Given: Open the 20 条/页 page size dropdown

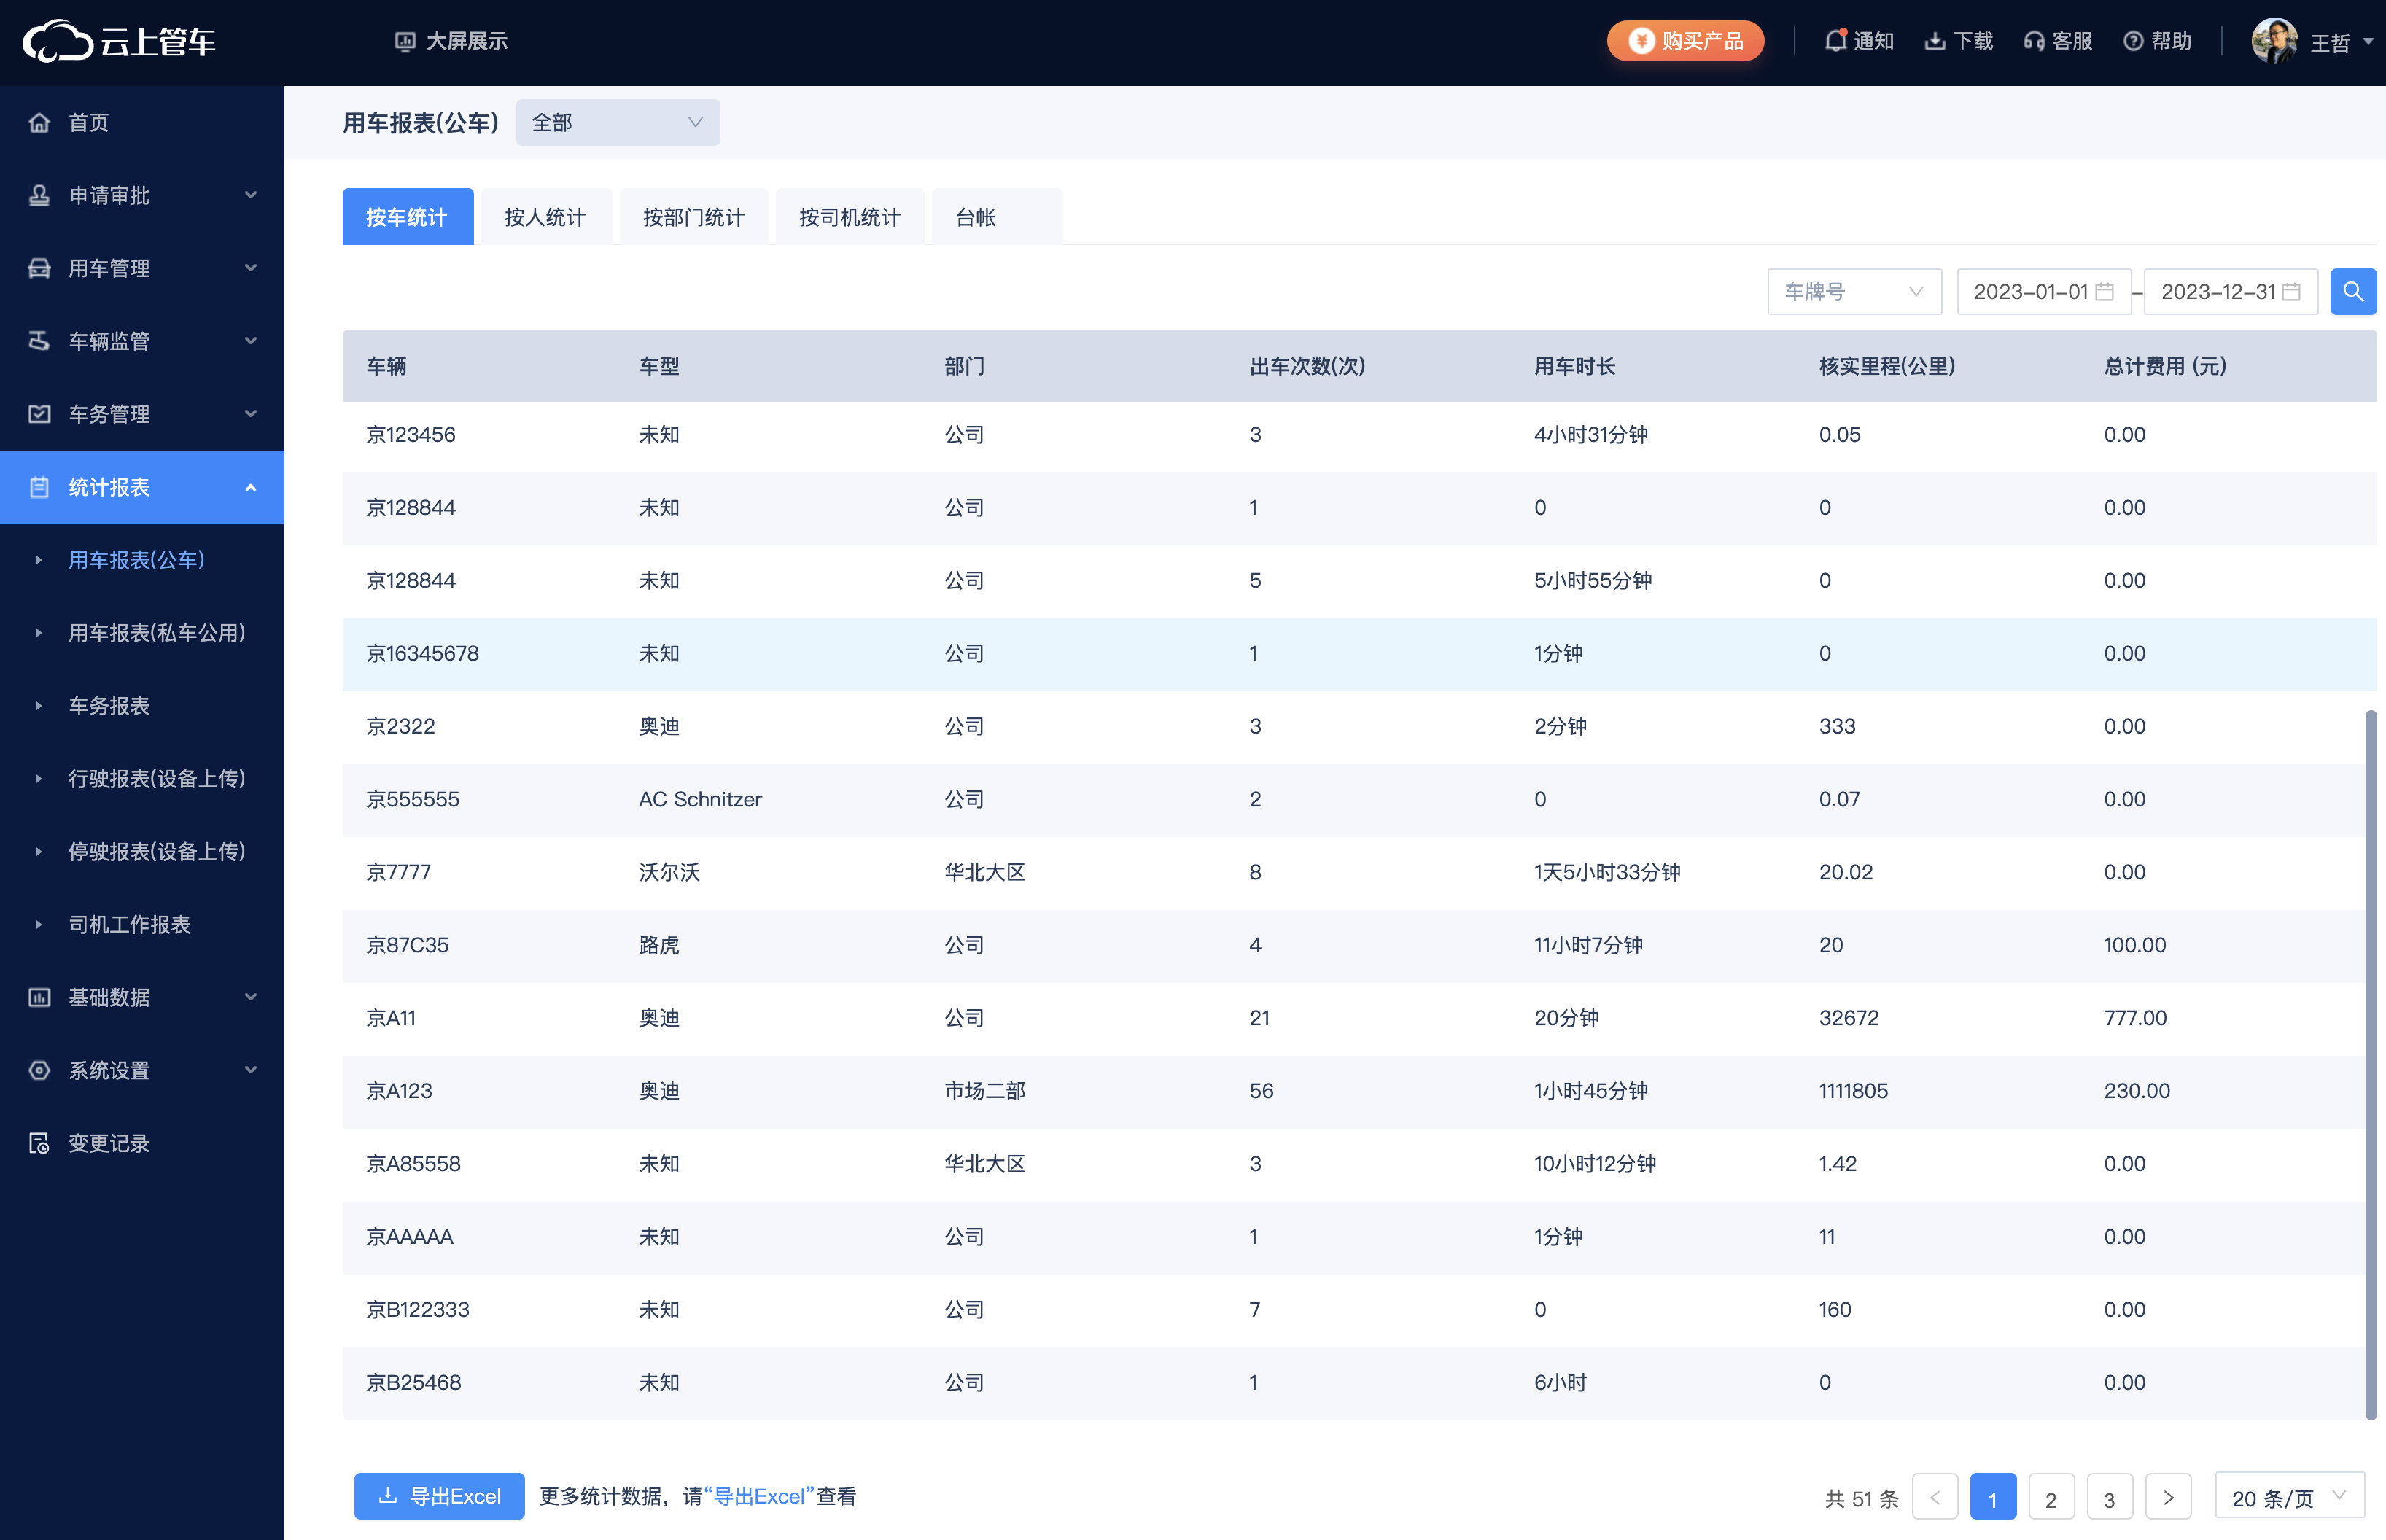Looking at the screenshot, I should pos(2288,1497).
